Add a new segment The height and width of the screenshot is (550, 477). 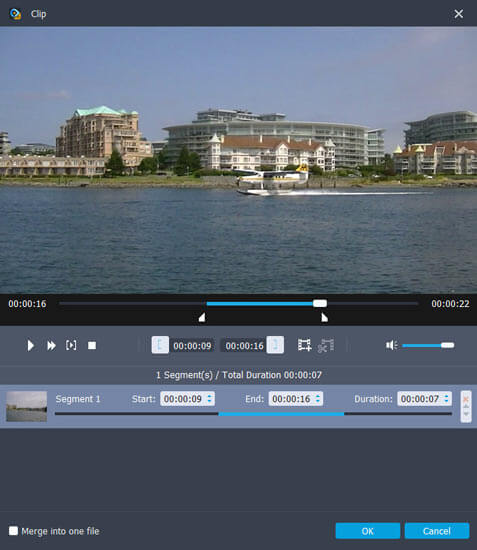point(304,345)
